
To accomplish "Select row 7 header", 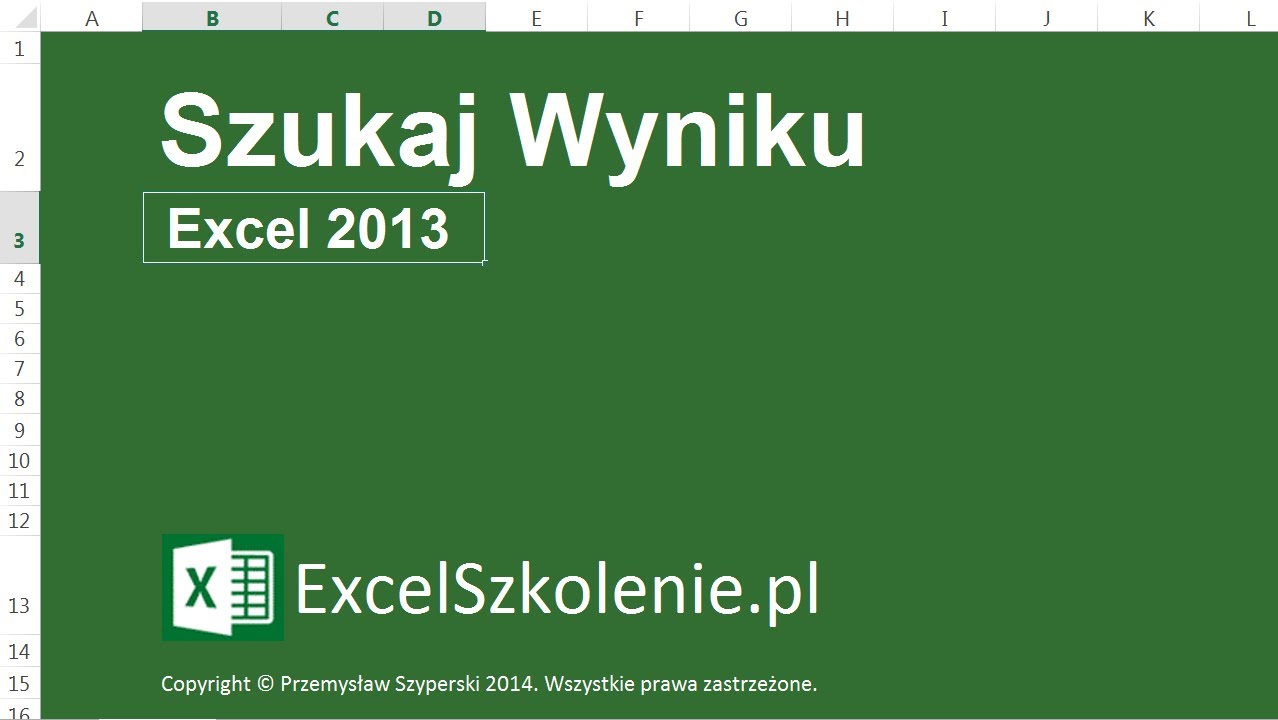I will tap(20, 369).
